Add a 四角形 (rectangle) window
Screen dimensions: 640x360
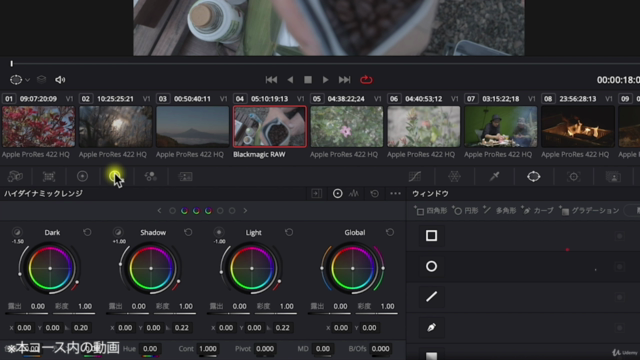431,211
